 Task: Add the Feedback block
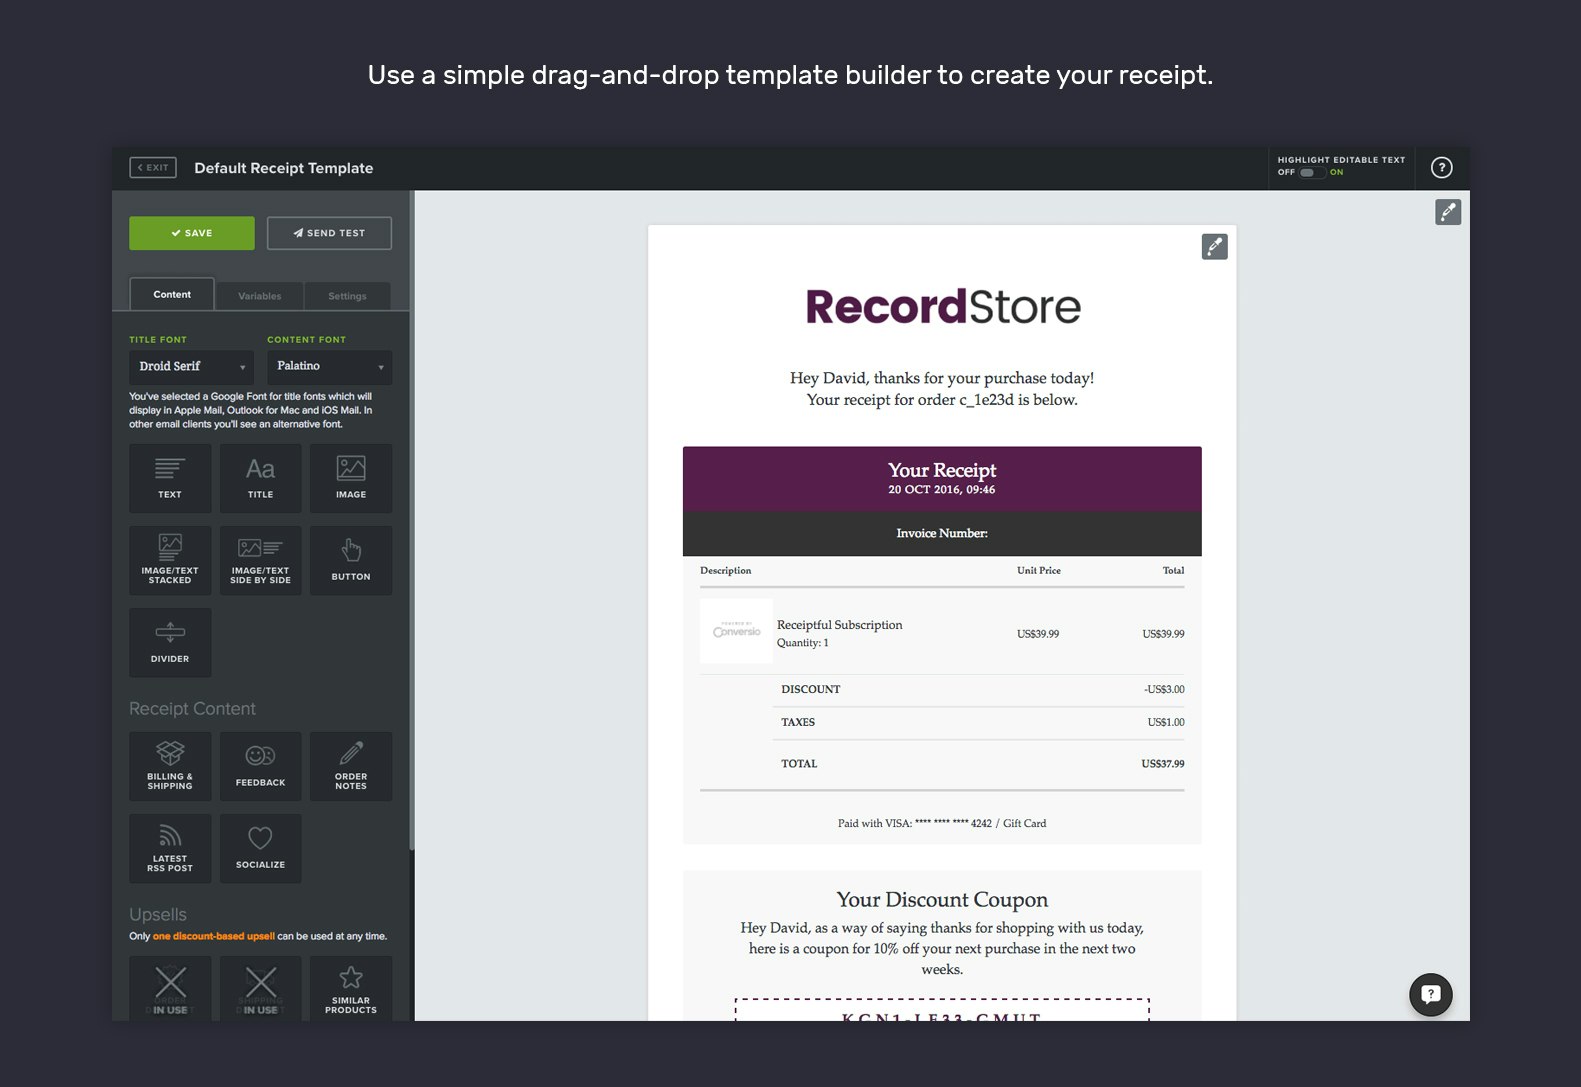pyautogui.click(x=260, y=766)
